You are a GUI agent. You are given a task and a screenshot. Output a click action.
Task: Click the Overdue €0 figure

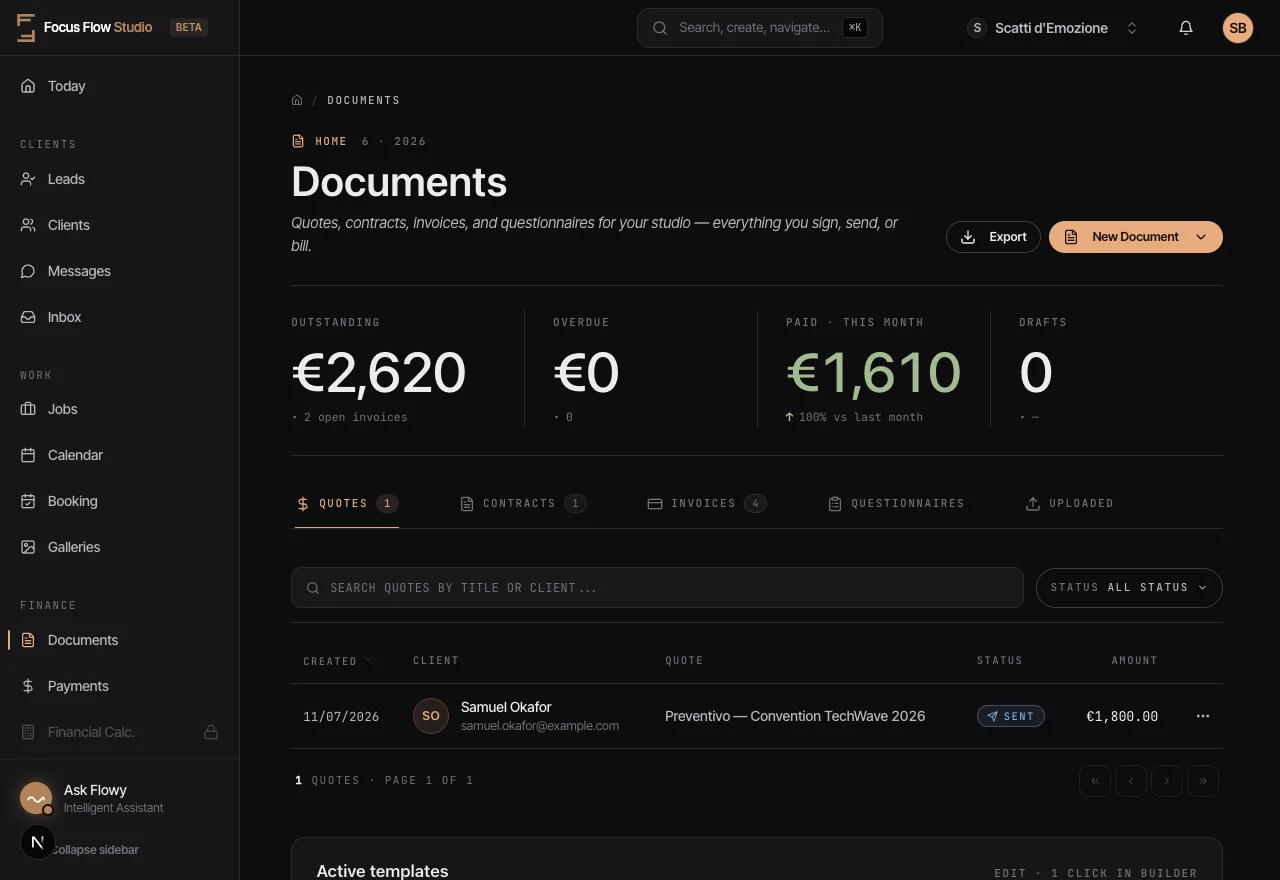(586, 372)
